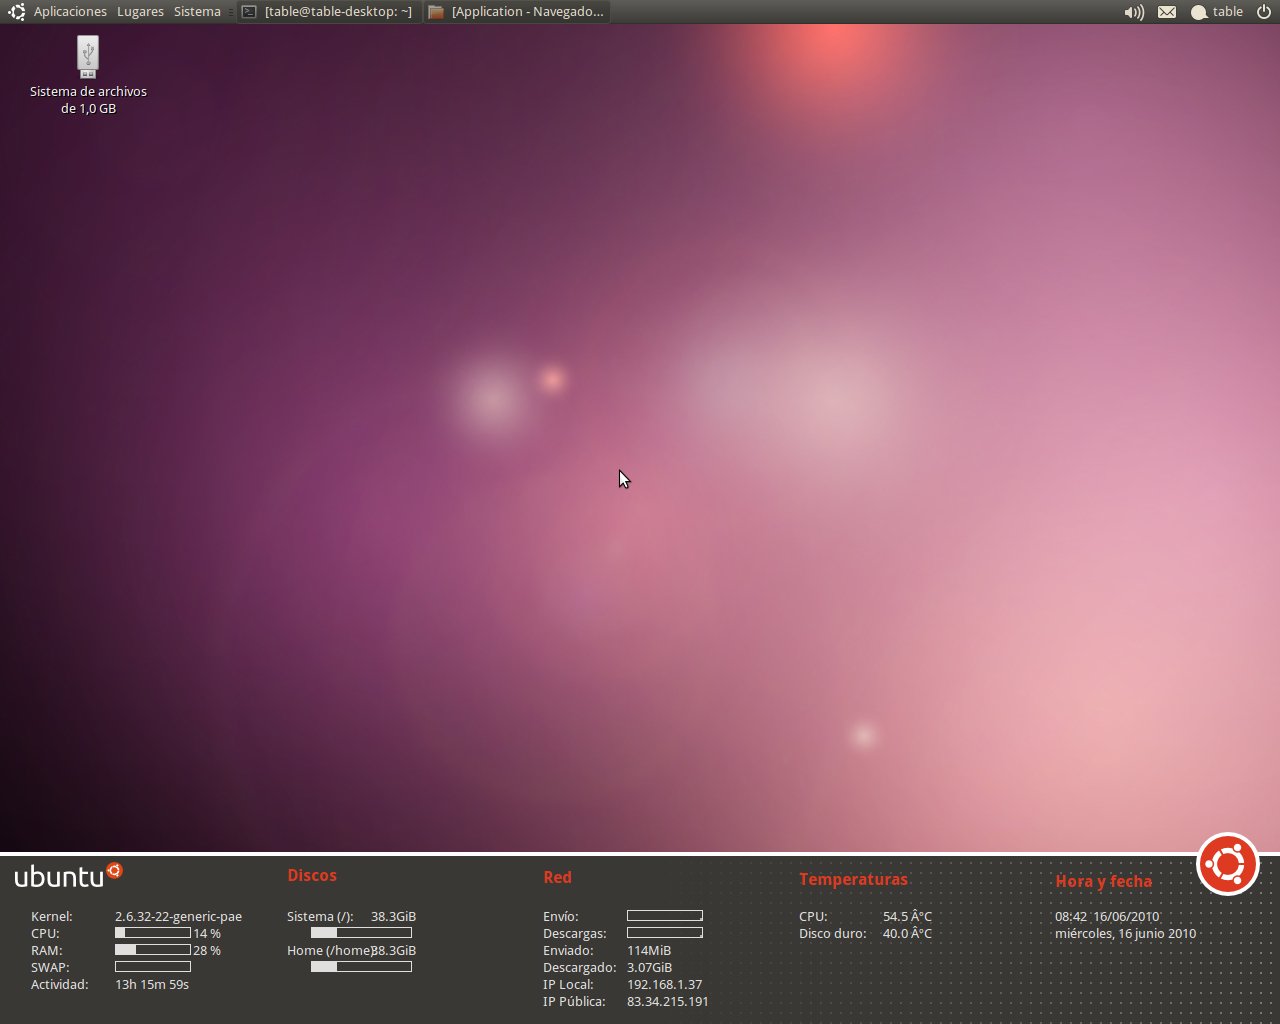Click the Sistema (/) disk usage bar
The width and height of the screenshot is (1280, 1024).
coord(361,933)
